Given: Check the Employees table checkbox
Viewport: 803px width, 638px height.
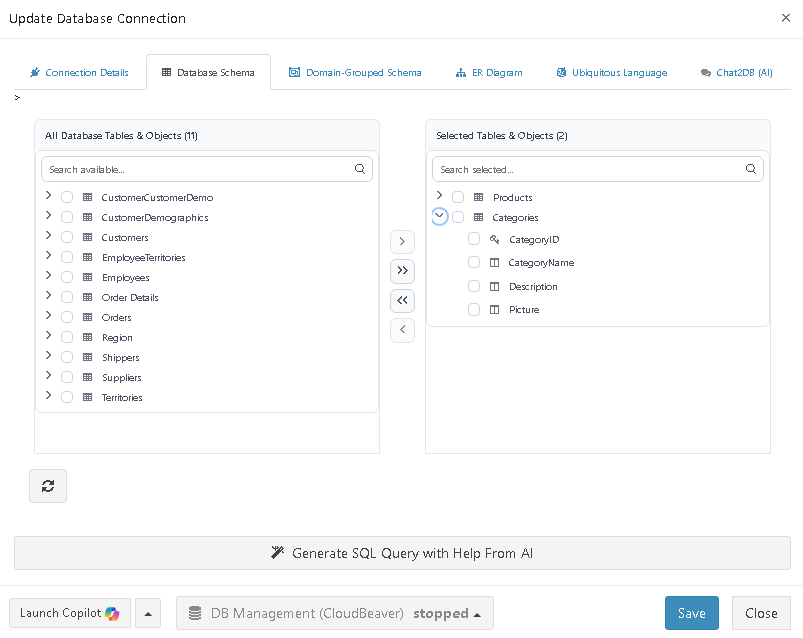Looking at the screenshot, I should point(67,277).
